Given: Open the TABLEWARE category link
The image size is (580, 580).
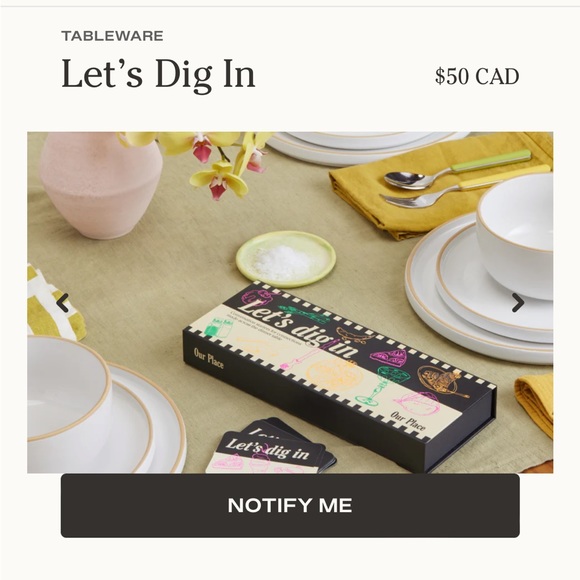Looking at the screenshot, I should [112, 36].
